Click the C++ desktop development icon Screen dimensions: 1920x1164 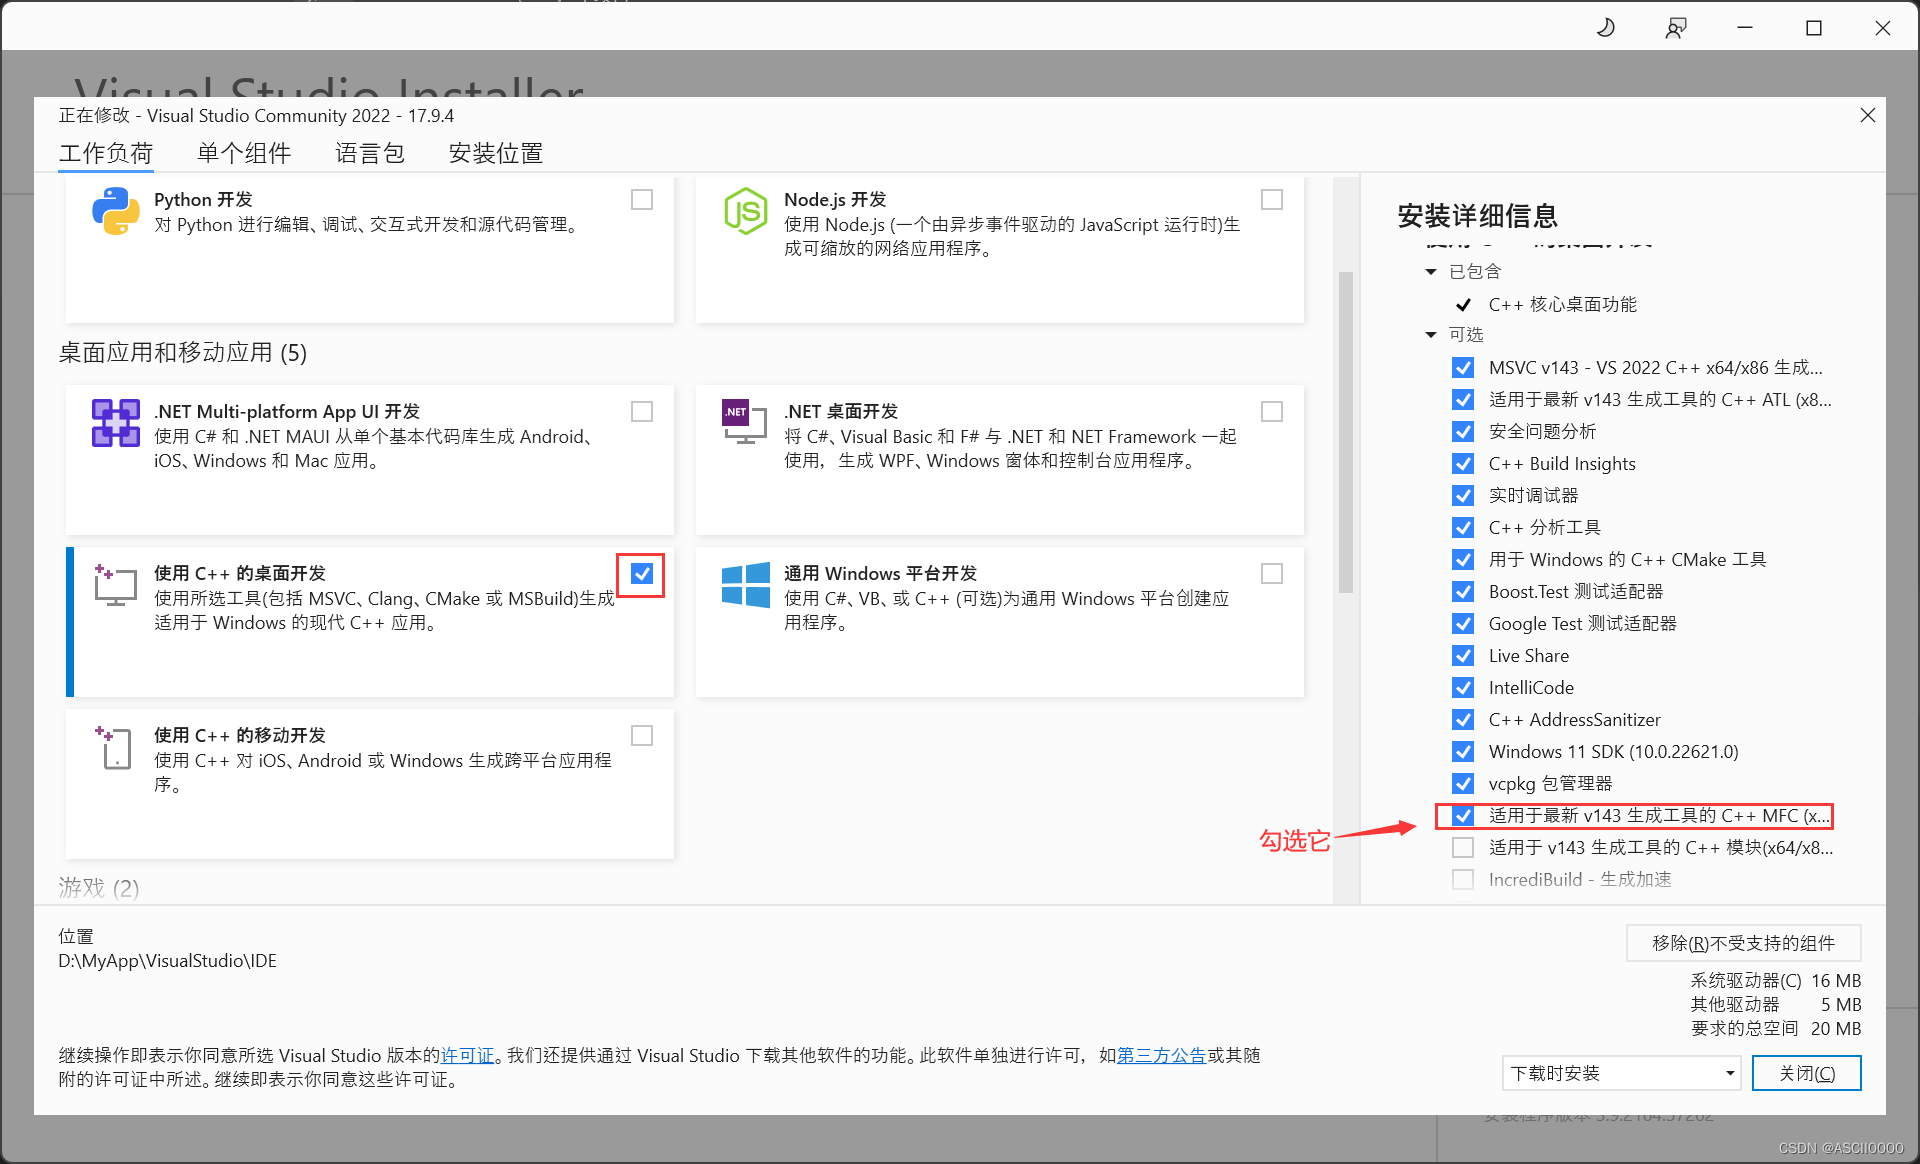point(116,585)
